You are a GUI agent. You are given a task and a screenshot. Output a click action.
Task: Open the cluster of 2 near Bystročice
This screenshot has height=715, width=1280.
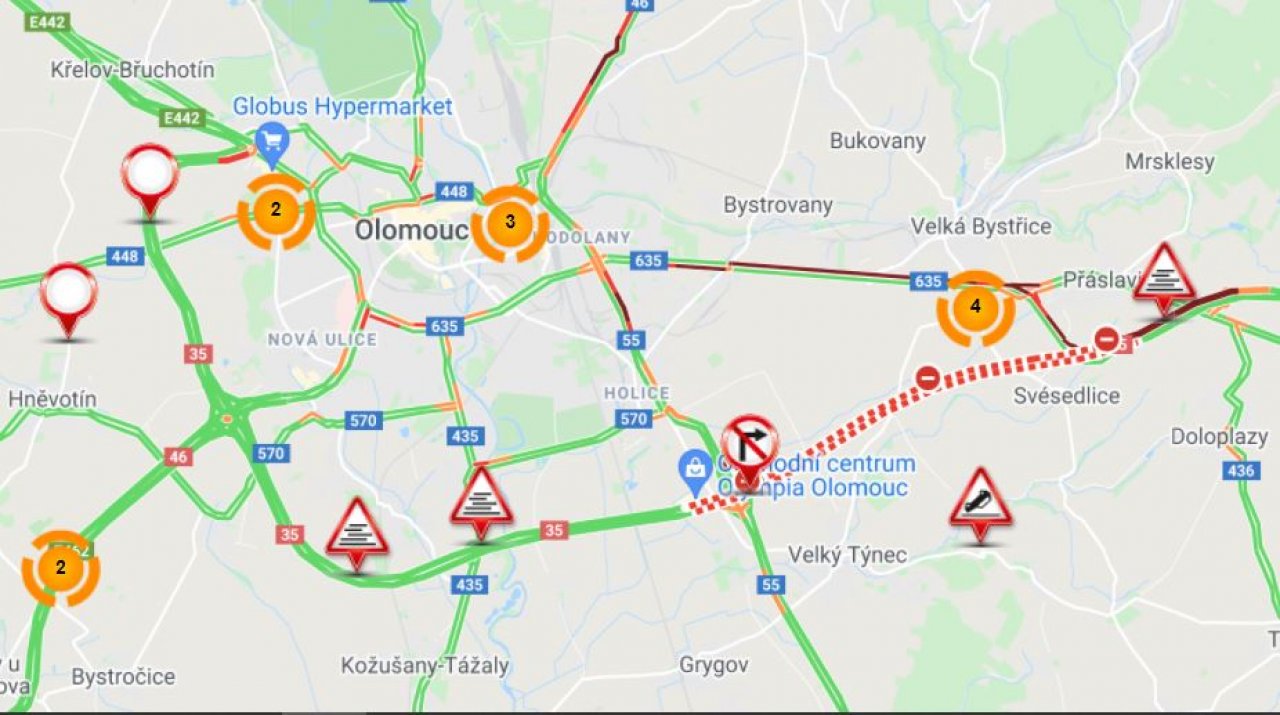click(60, 568)
